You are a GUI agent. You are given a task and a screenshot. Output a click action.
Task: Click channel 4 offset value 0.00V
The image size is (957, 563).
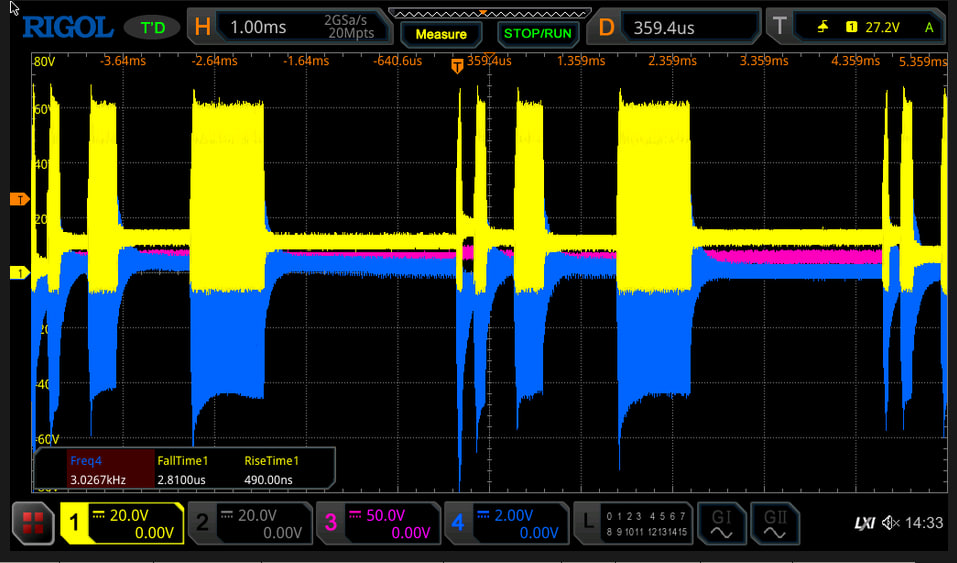coord(539,534)
